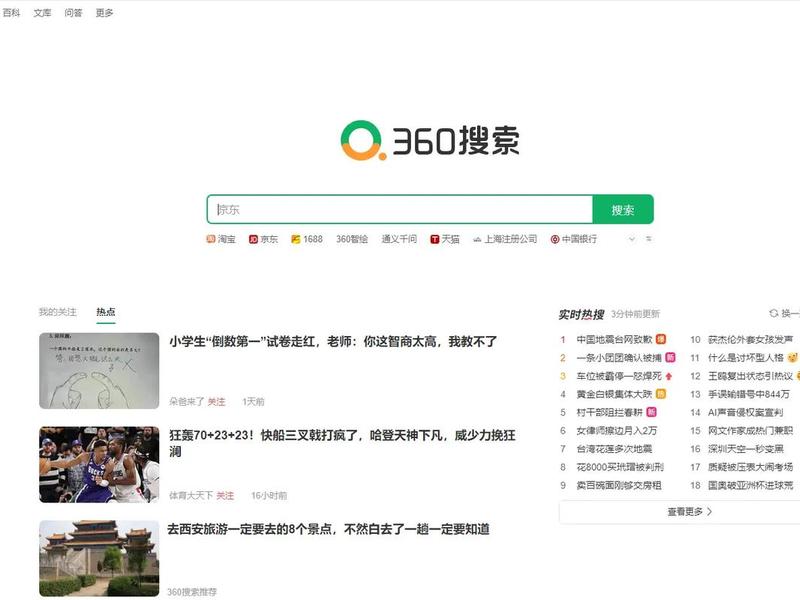Expand the shortcut links chevron
The image size is (800, 600).
(x=632, y=238)
